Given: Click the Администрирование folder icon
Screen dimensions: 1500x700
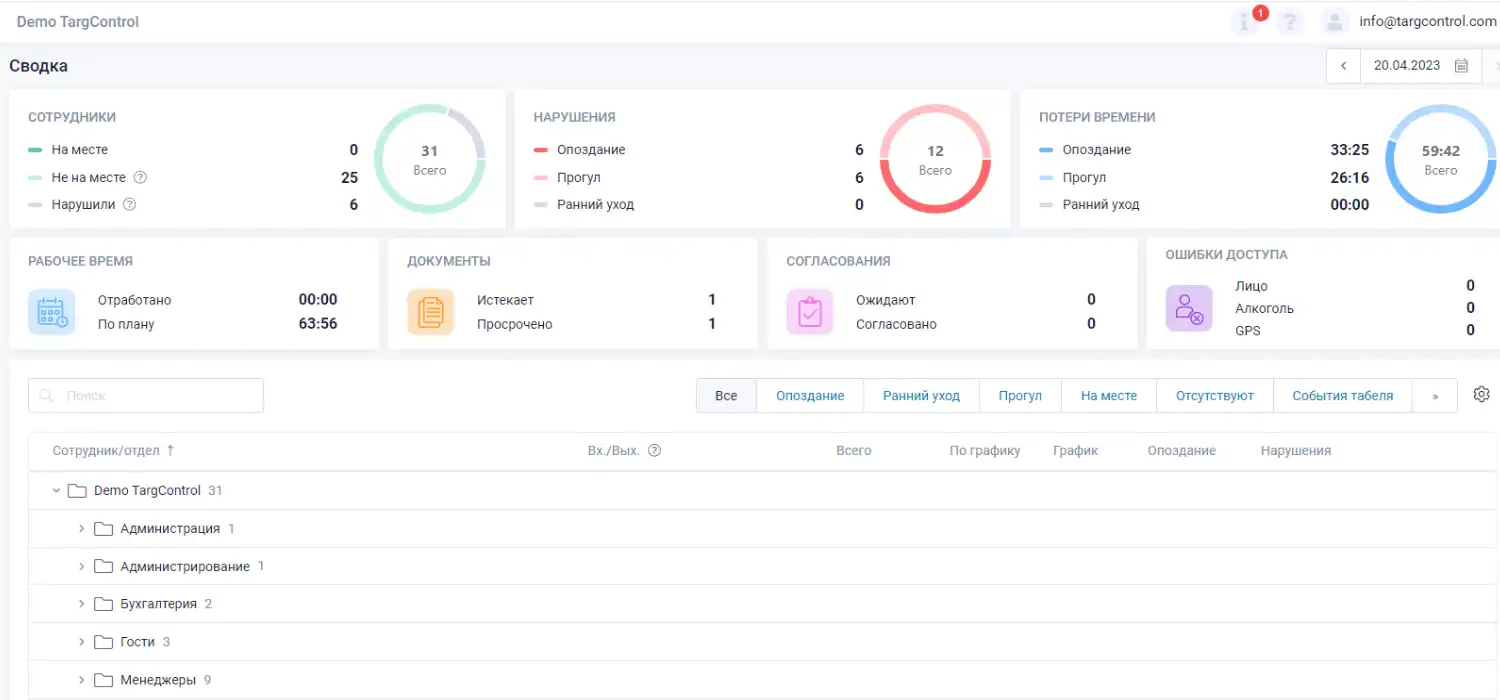Looking at the screenshot, I should (x=103, y=567).
